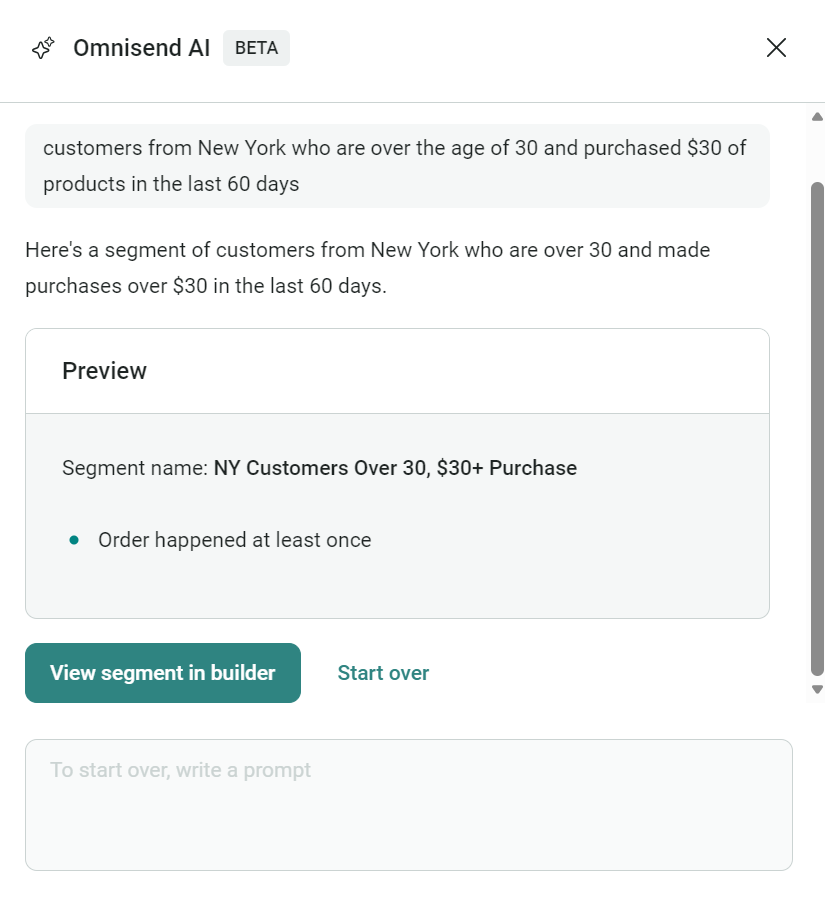Screen dimensions: 825x898
Task: Select the AI response text about New York customers
Action: click(367, 267)
